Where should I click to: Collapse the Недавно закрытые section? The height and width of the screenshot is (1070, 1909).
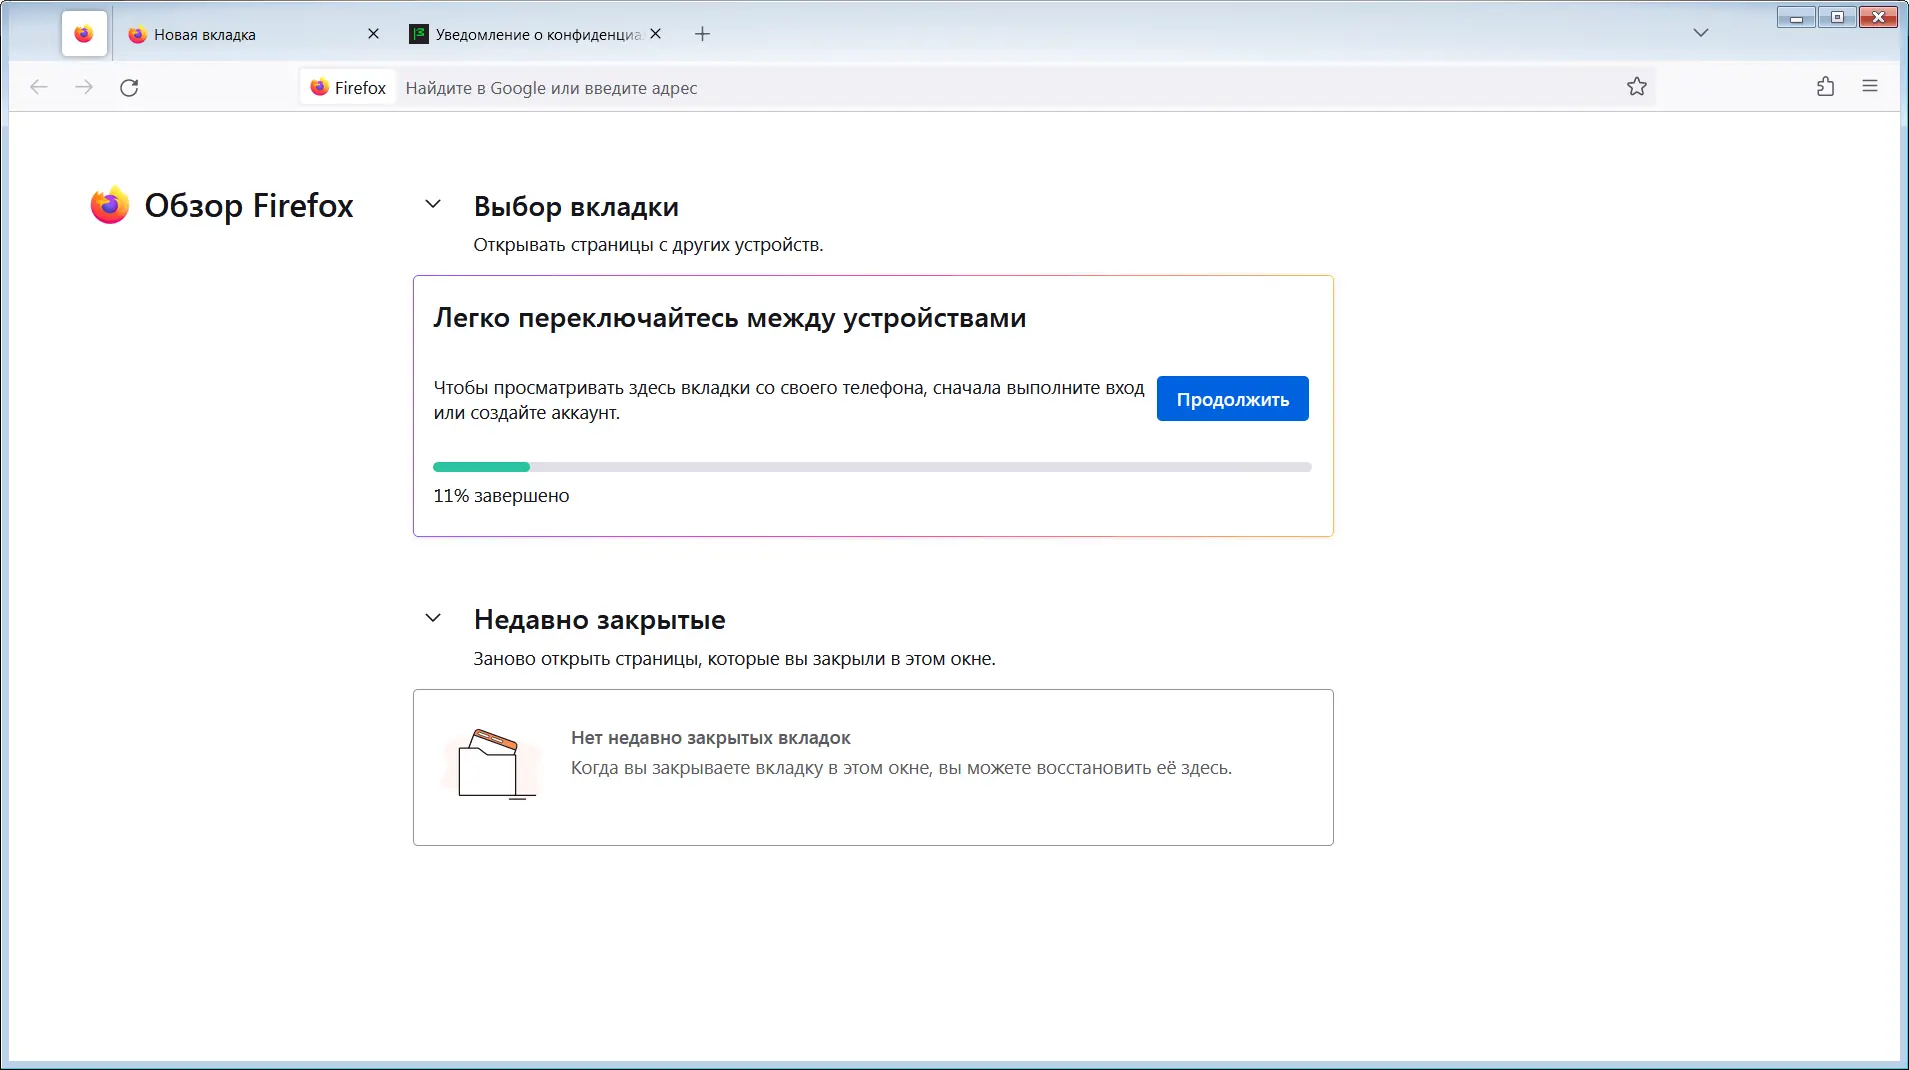click(x=433, y=617)
